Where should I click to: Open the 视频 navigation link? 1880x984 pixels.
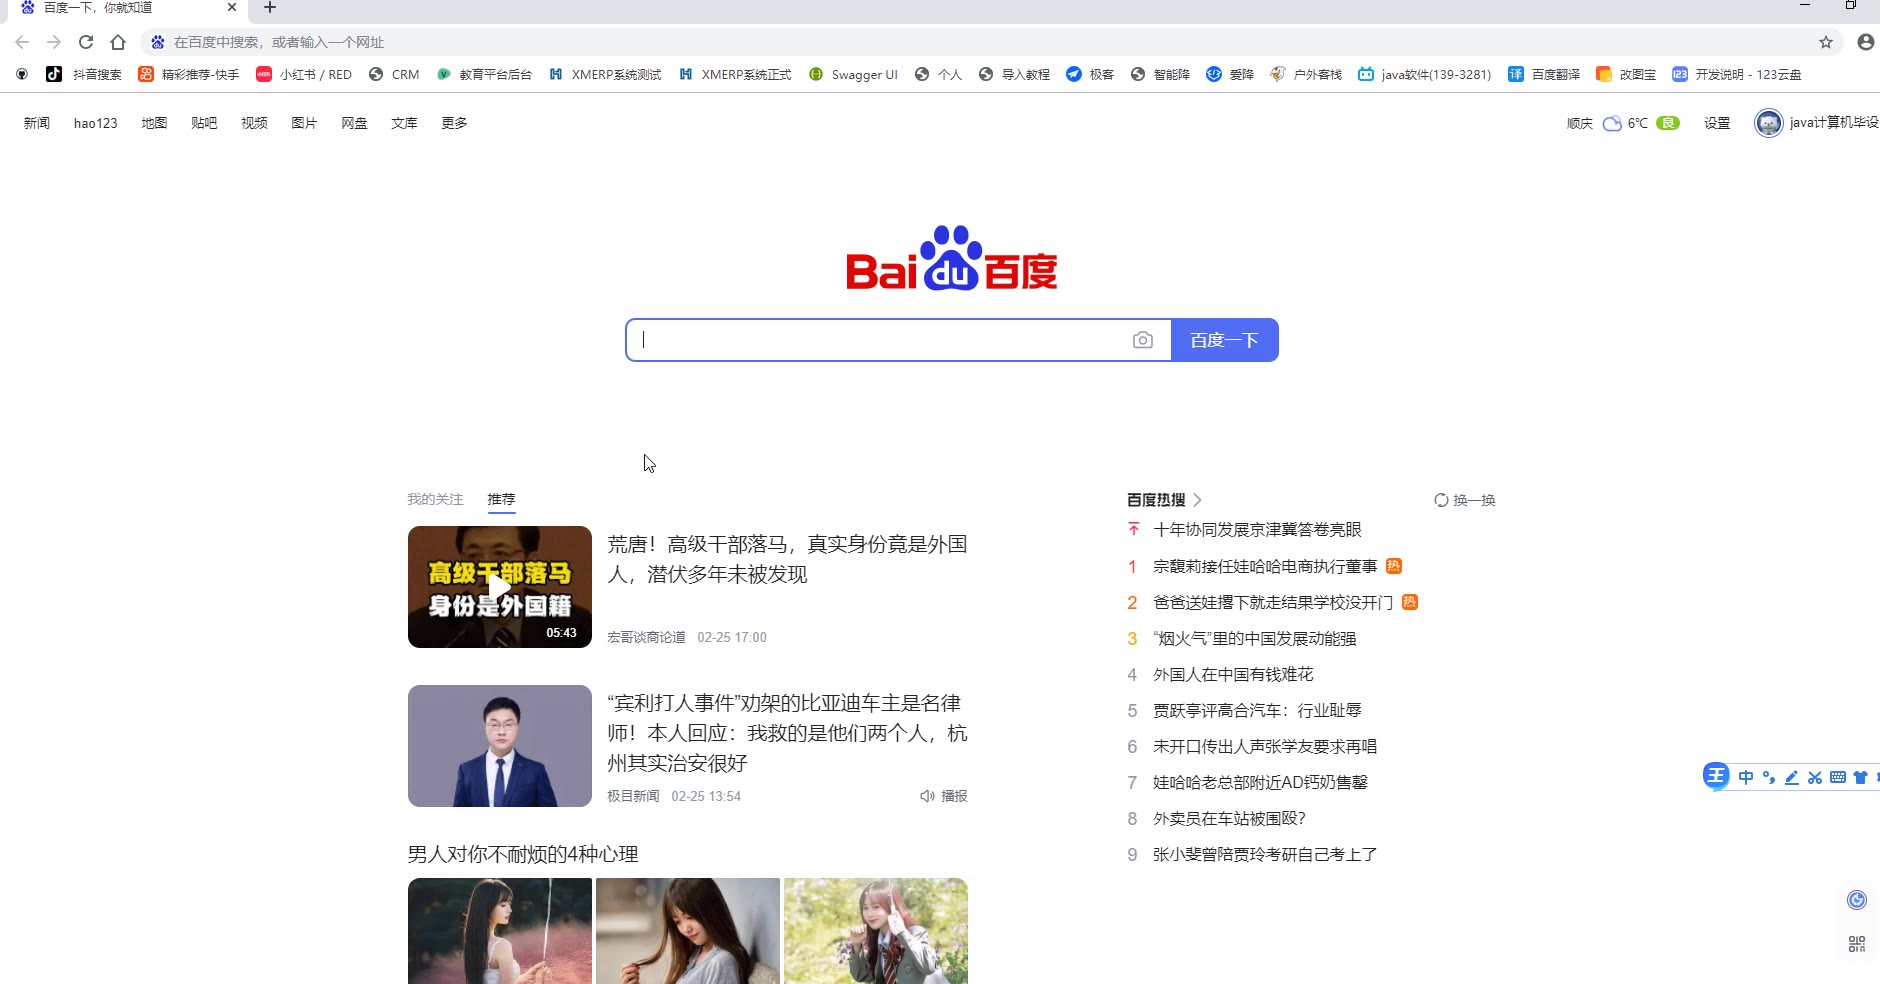[254, 123]
